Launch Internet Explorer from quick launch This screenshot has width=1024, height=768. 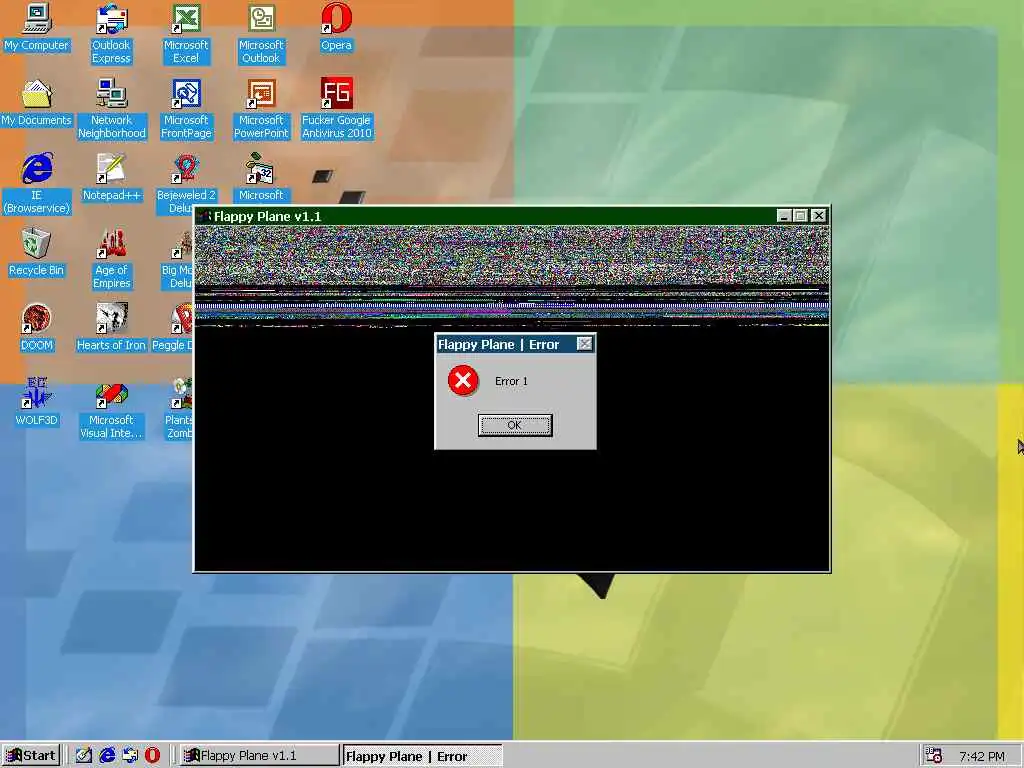tap(107, 756)
